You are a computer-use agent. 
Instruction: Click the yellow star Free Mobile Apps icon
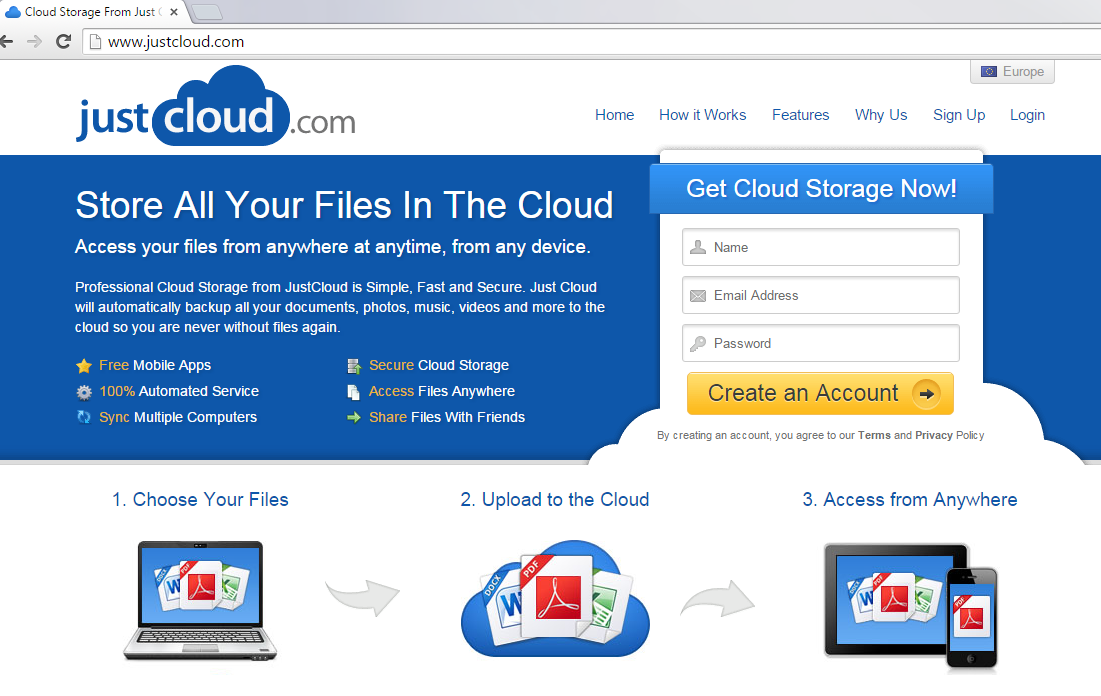click(84, 366)
